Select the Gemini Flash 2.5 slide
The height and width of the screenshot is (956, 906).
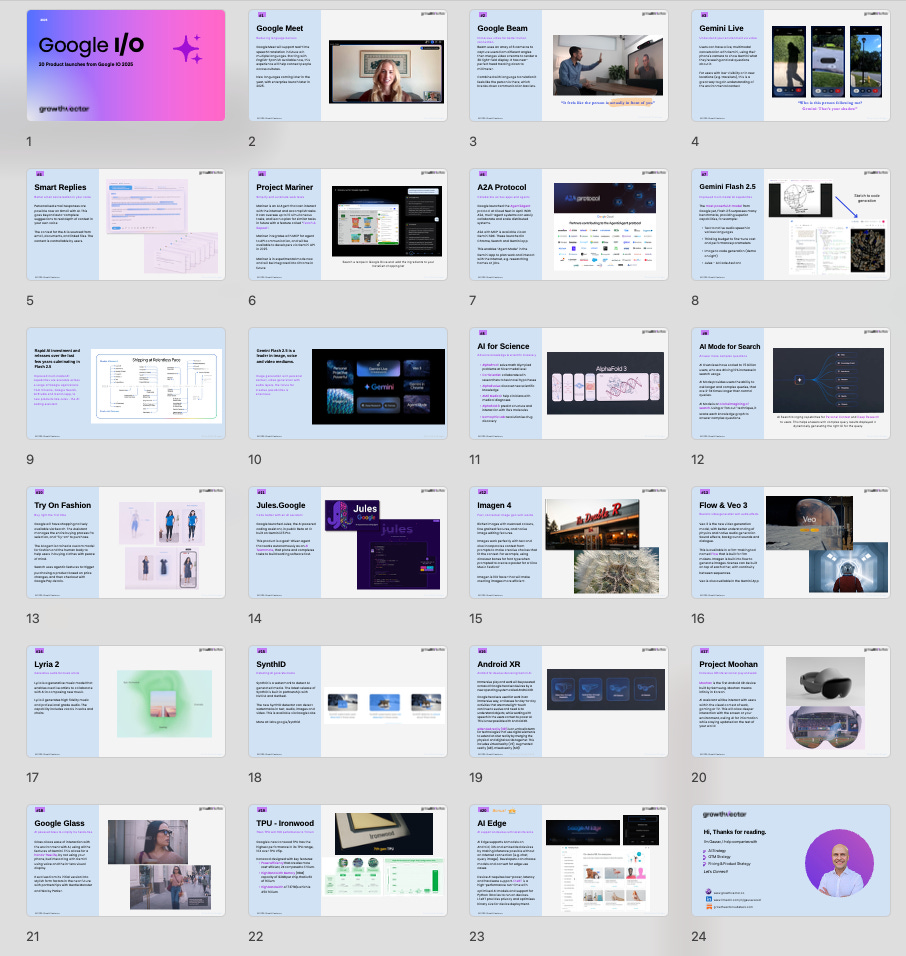[x=791, y=224]
